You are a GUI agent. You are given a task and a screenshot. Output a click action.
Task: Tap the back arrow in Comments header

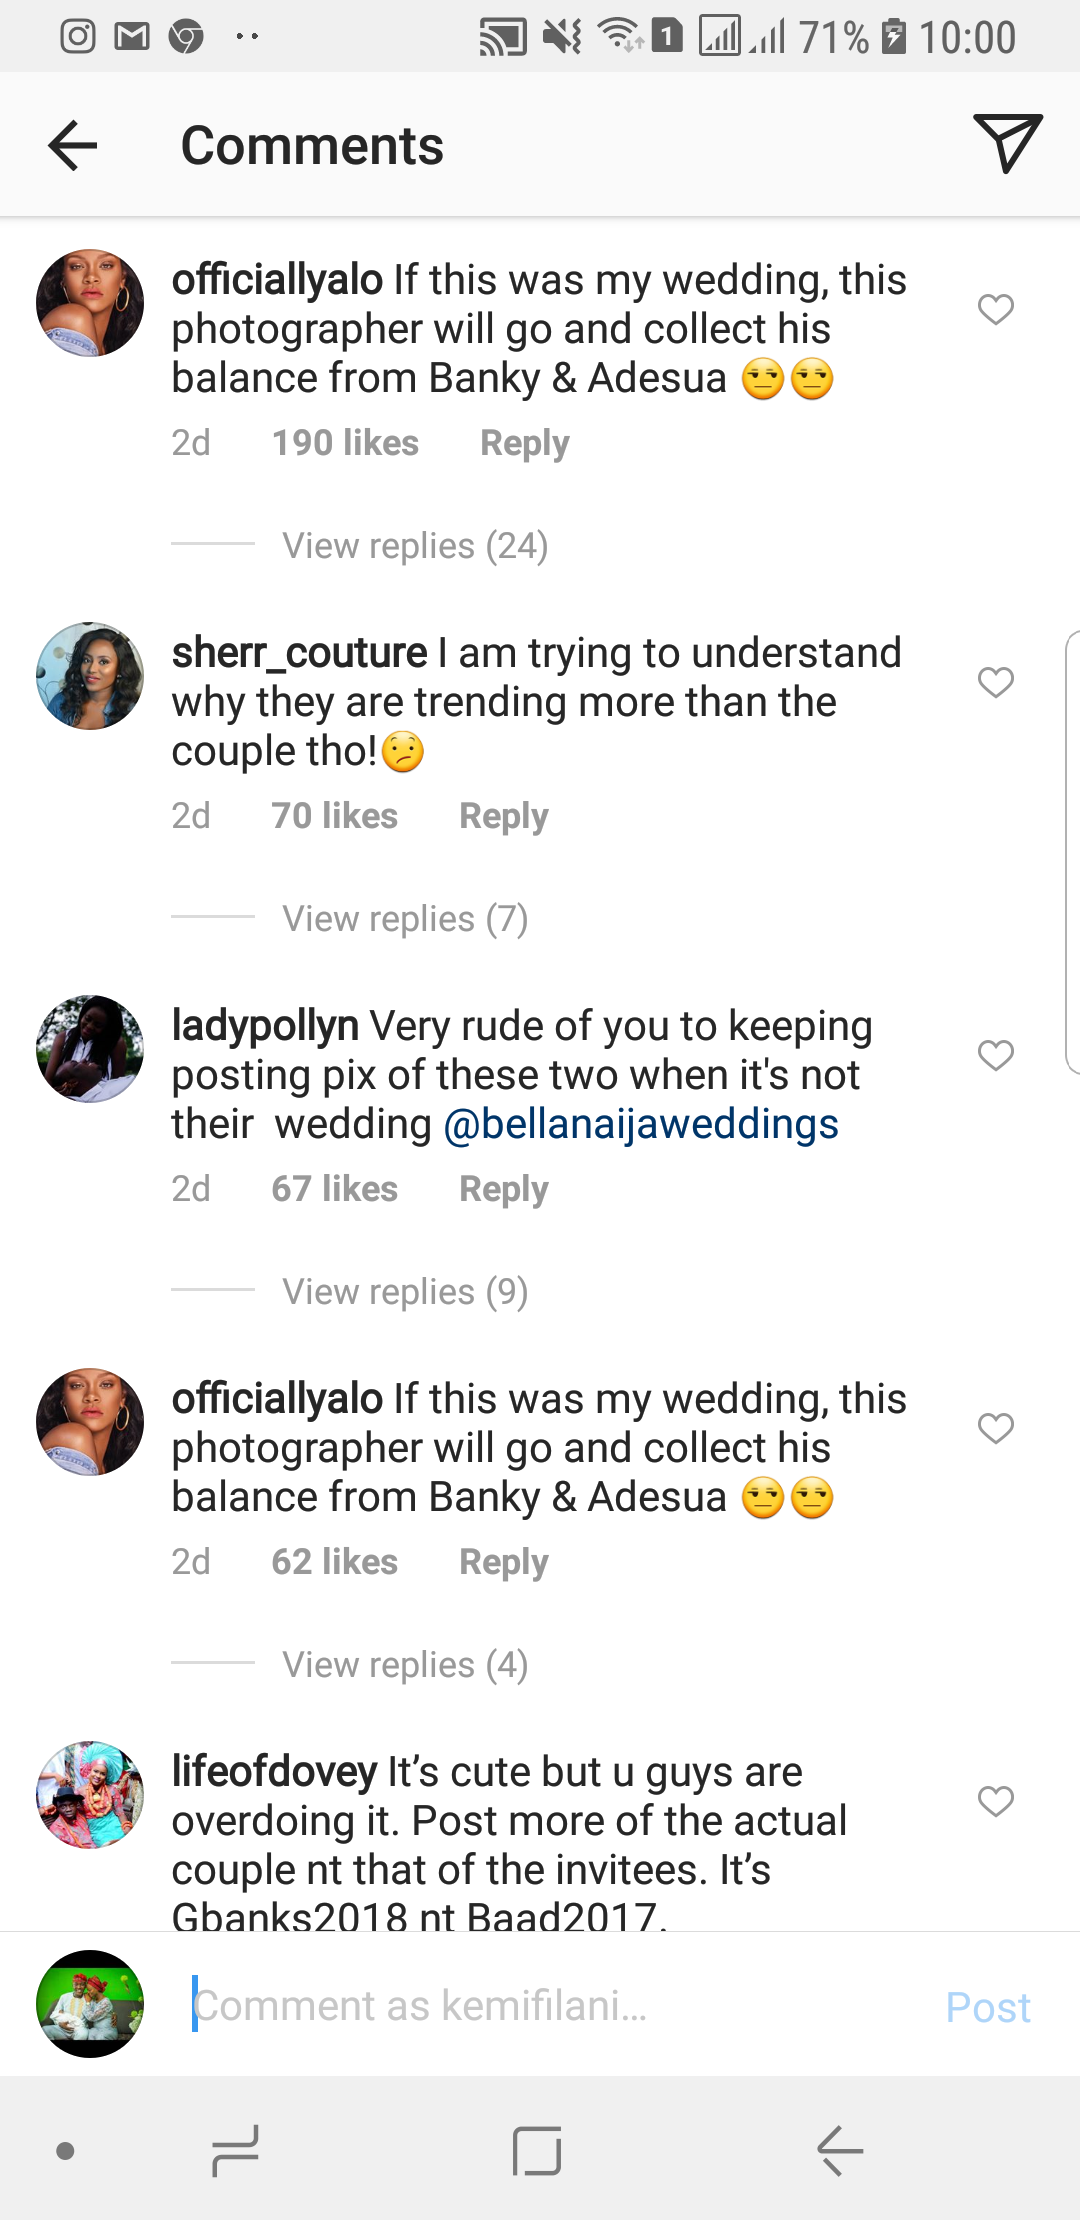(x=73, y=146)
